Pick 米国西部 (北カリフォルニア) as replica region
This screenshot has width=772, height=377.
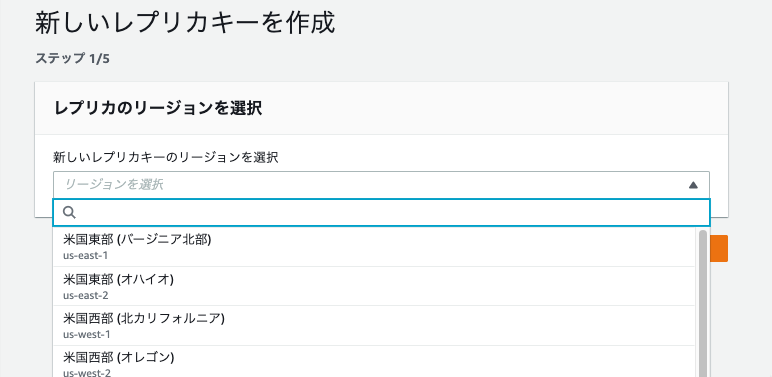374,326
